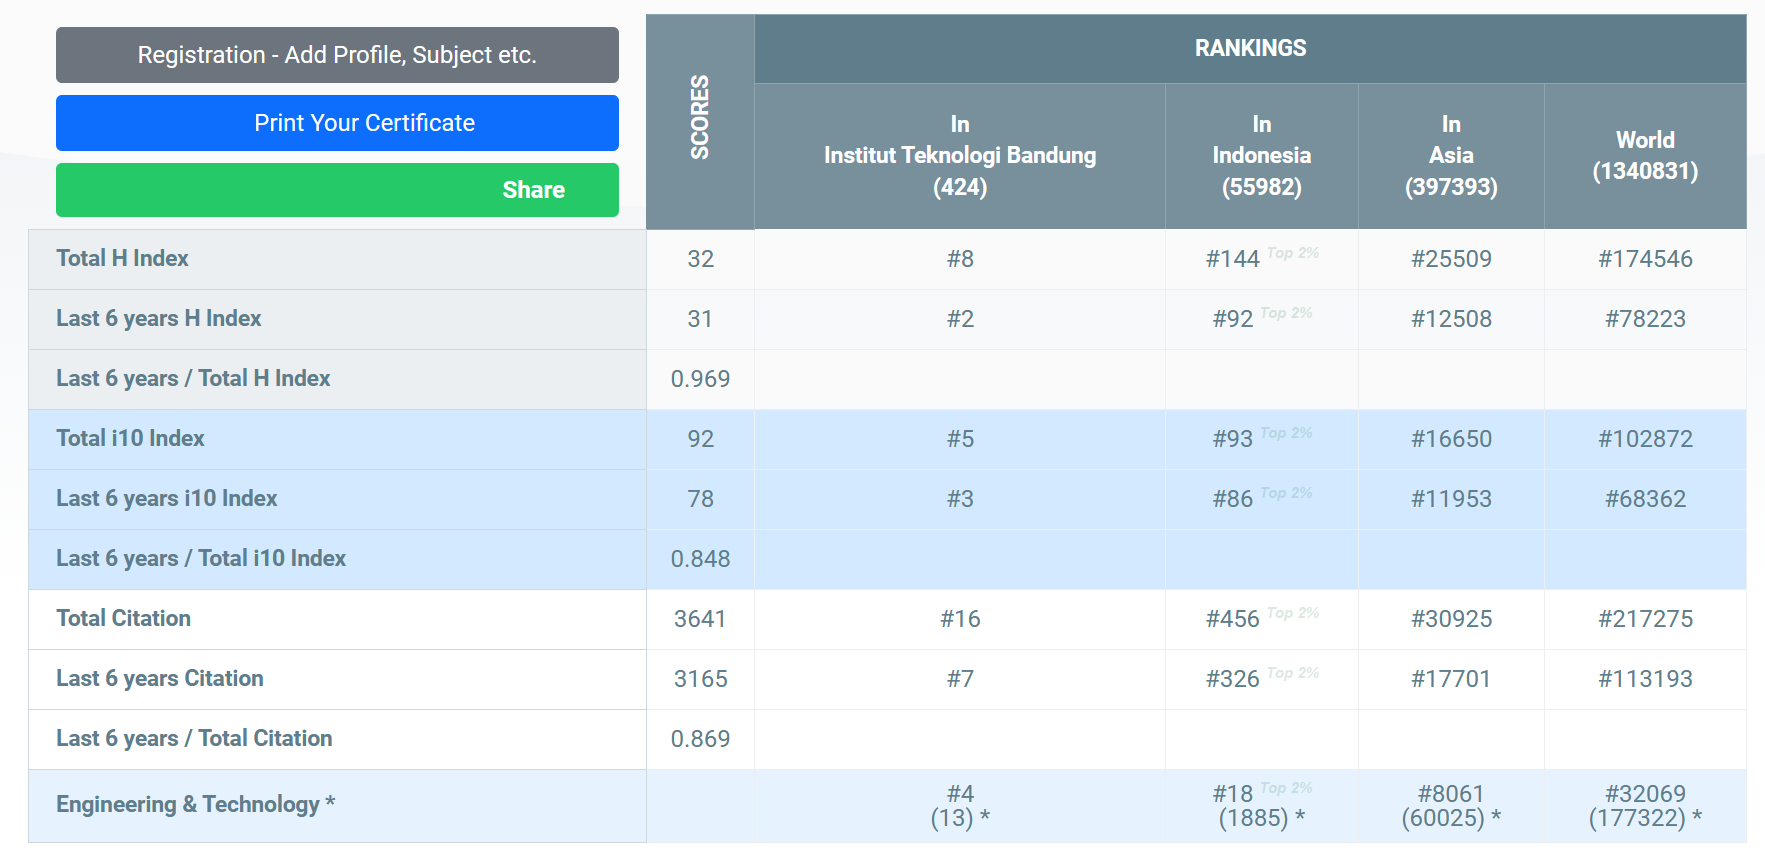Screen dimensions: 1765x856
Task: Click the Registration - Add Profile button
Action: tap(337, 55)
